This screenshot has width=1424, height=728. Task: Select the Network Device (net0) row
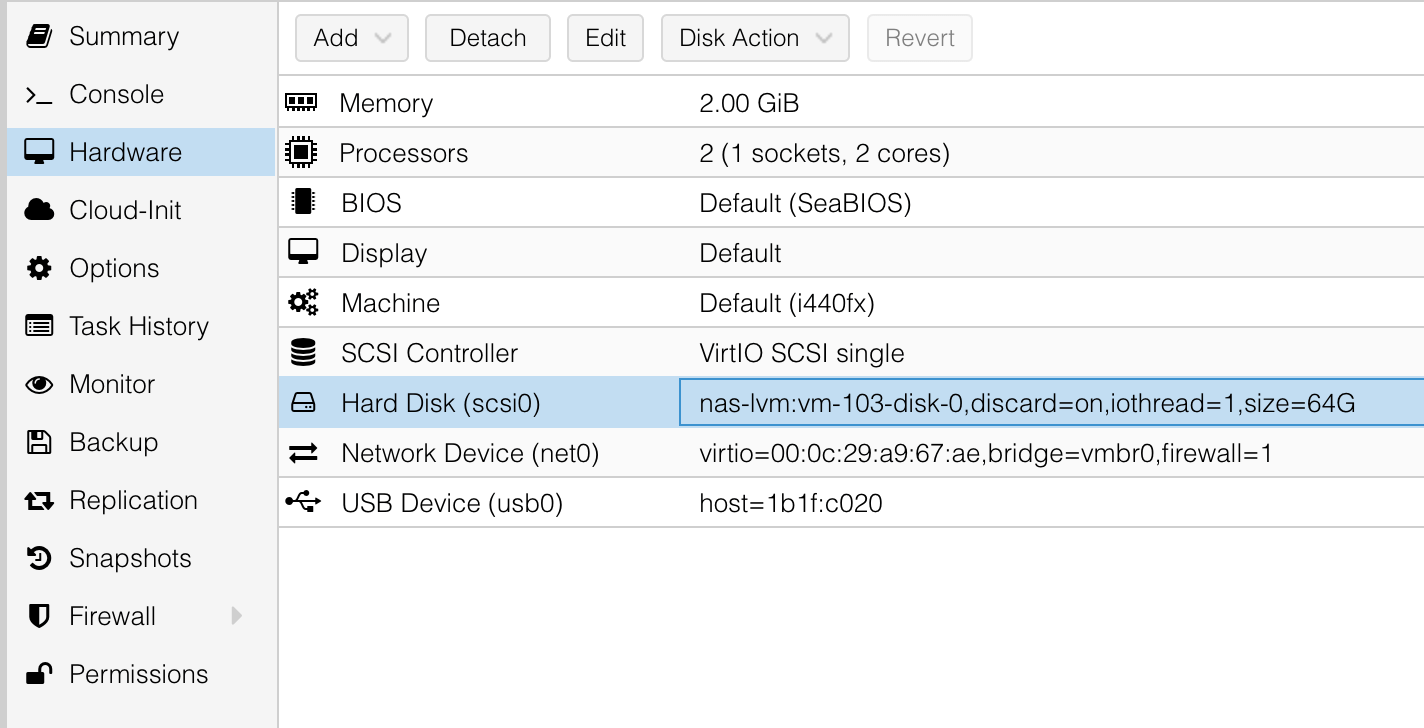pyautogui.click(x=470, y=453)
